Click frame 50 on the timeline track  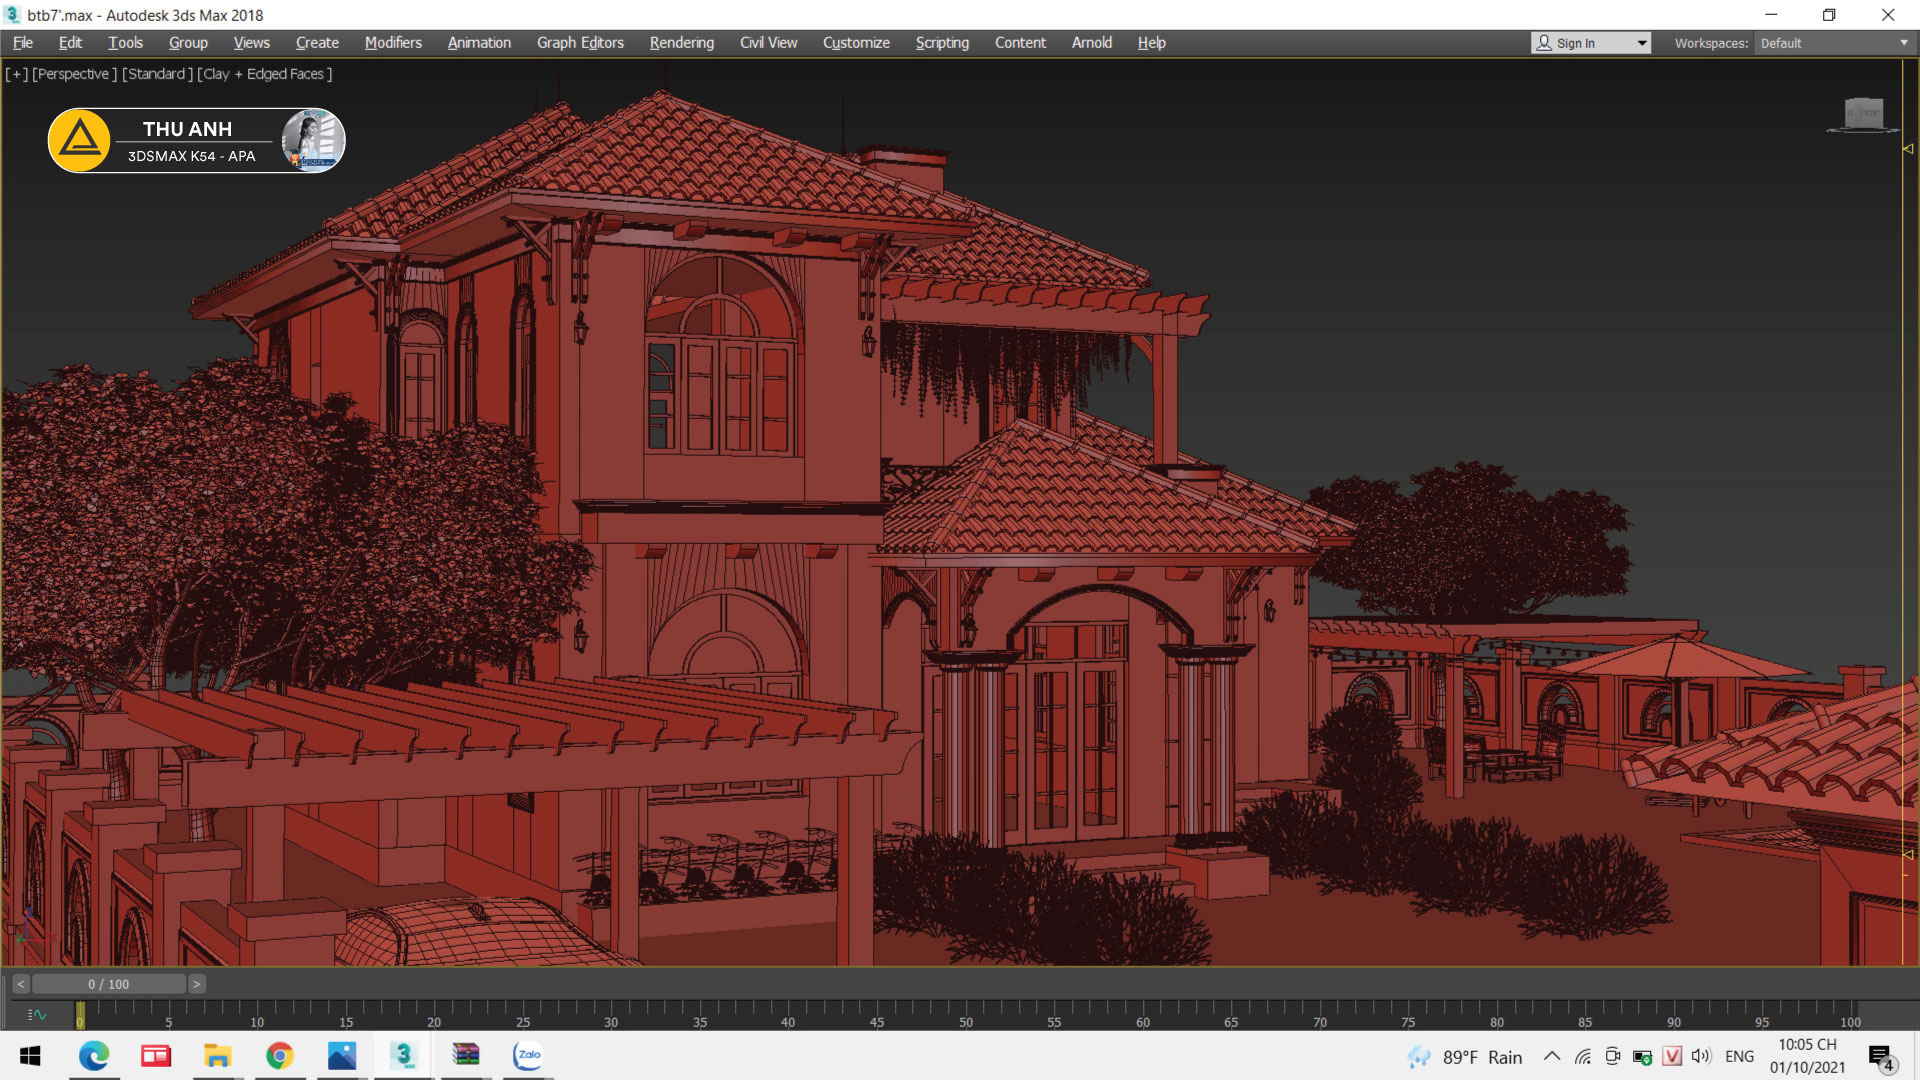pos(966,1010)
